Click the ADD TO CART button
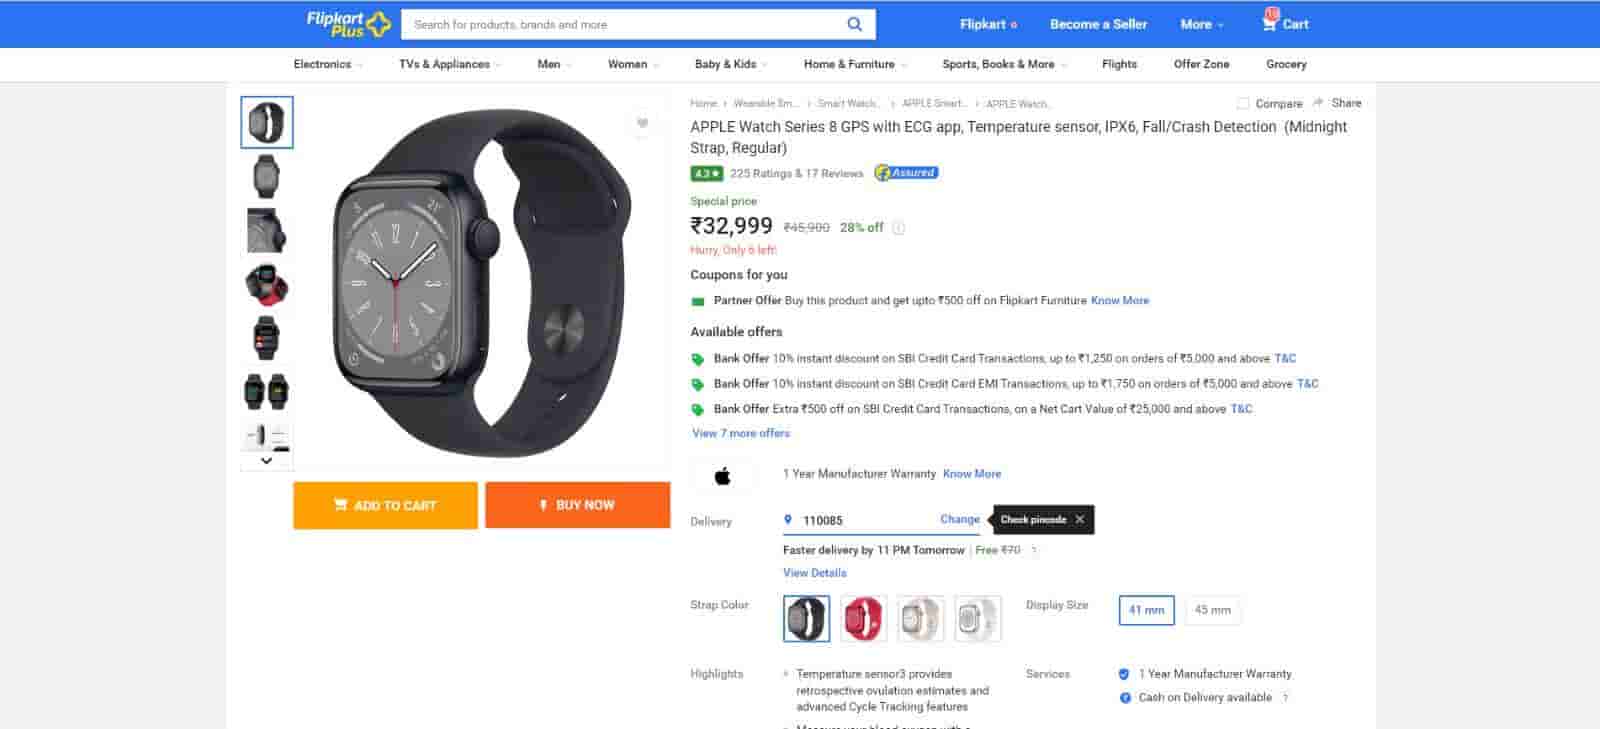Image resolution: width=1600 pixels, height=729 pixels. [x=385, y=505]
